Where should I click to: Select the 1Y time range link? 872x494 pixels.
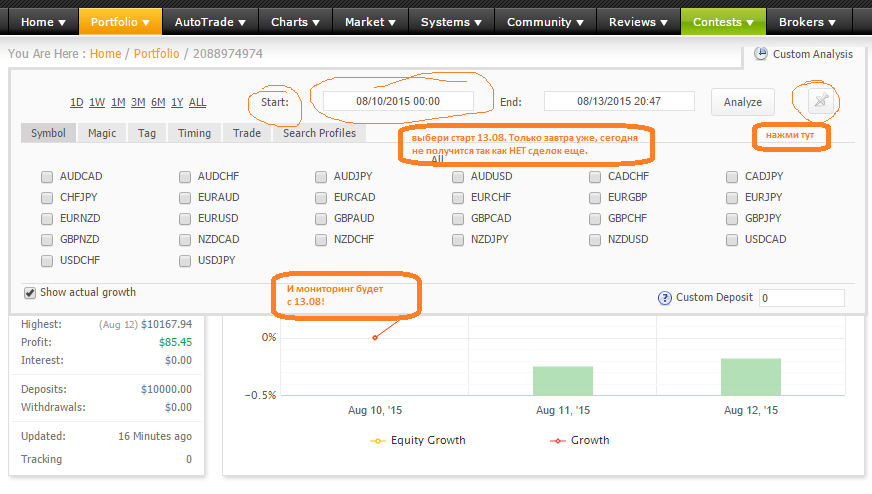click(x=177, y=102)
